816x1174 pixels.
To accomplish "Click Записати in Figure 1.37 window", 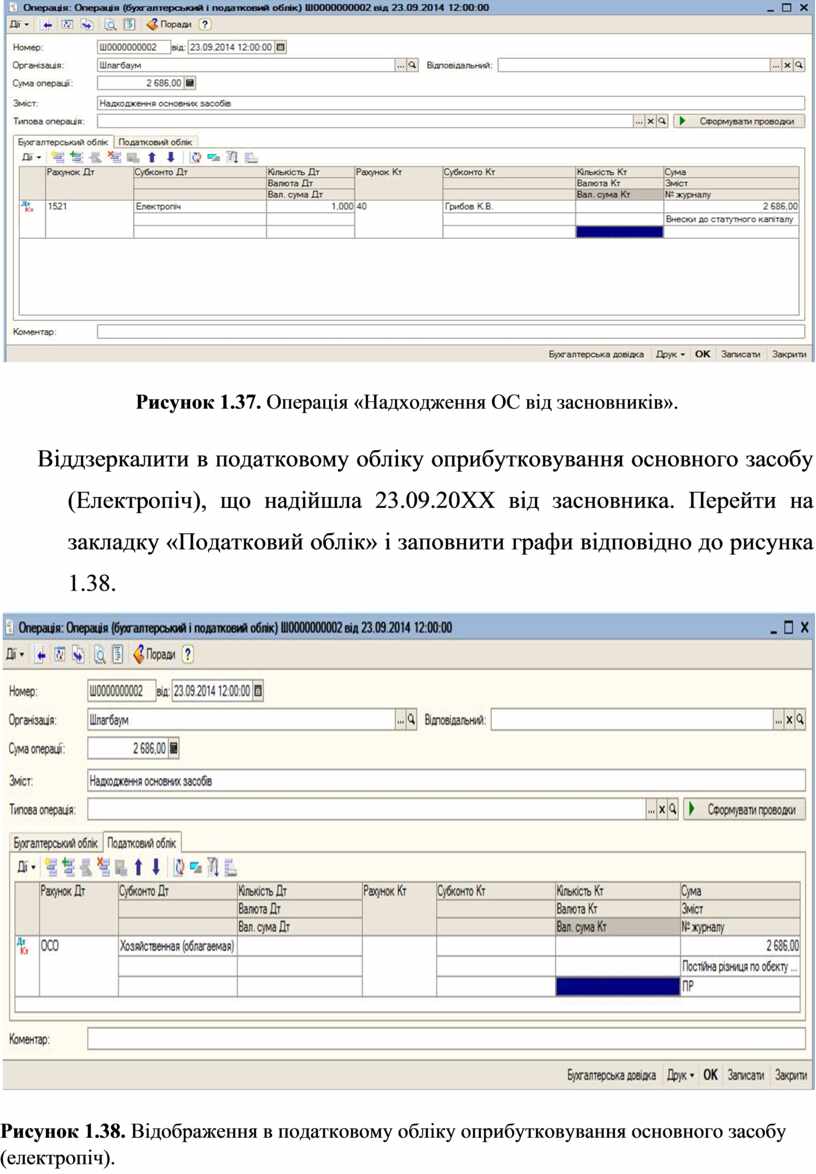I will click(740, 354).
